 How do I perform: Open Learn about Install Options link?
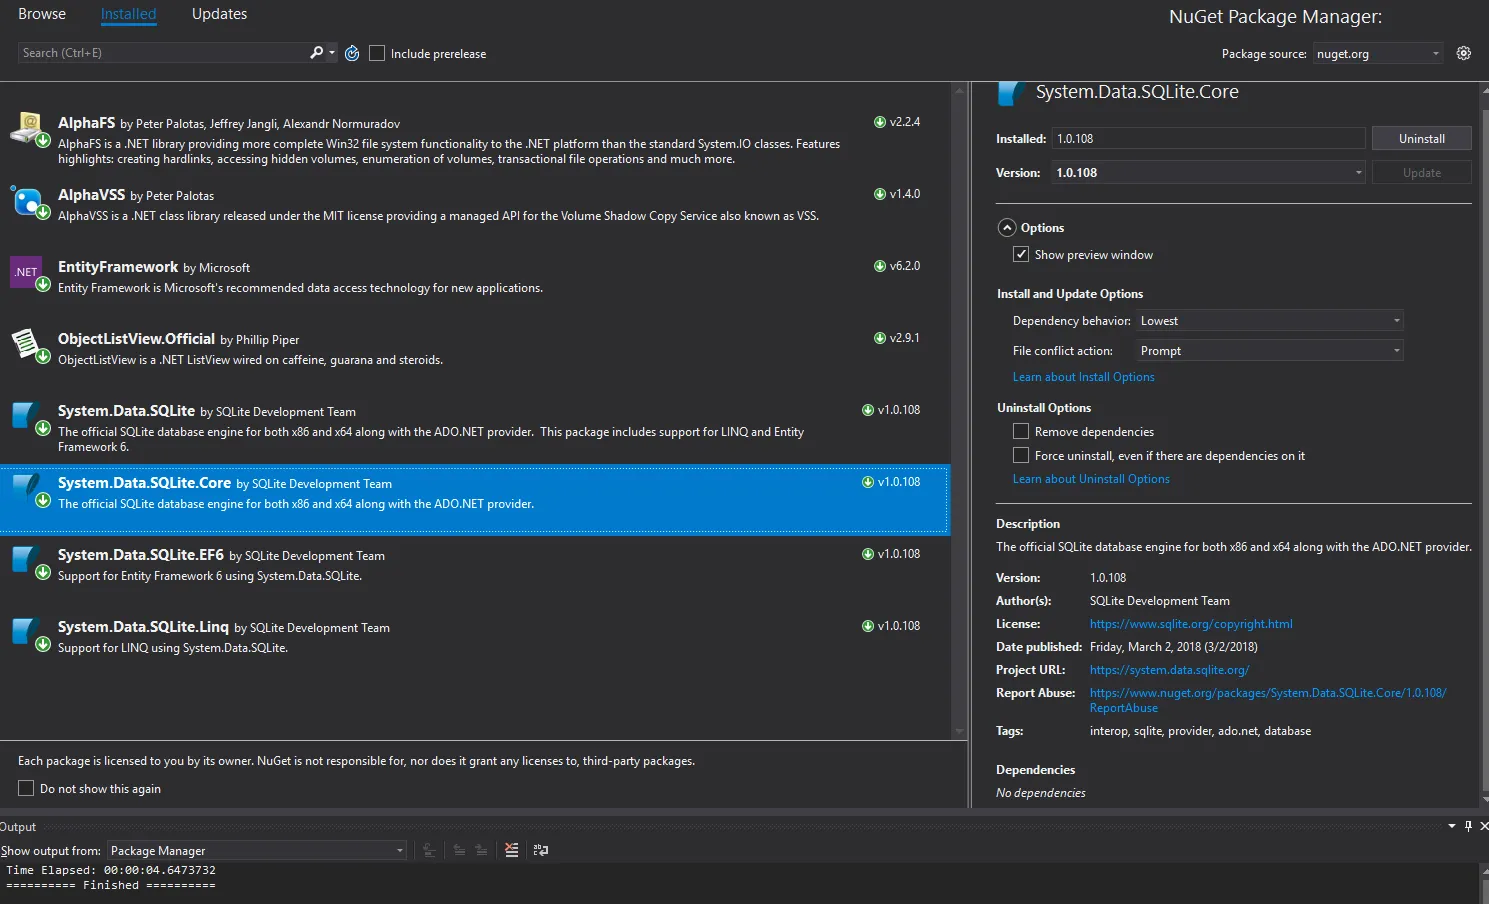coord(1083,377)
